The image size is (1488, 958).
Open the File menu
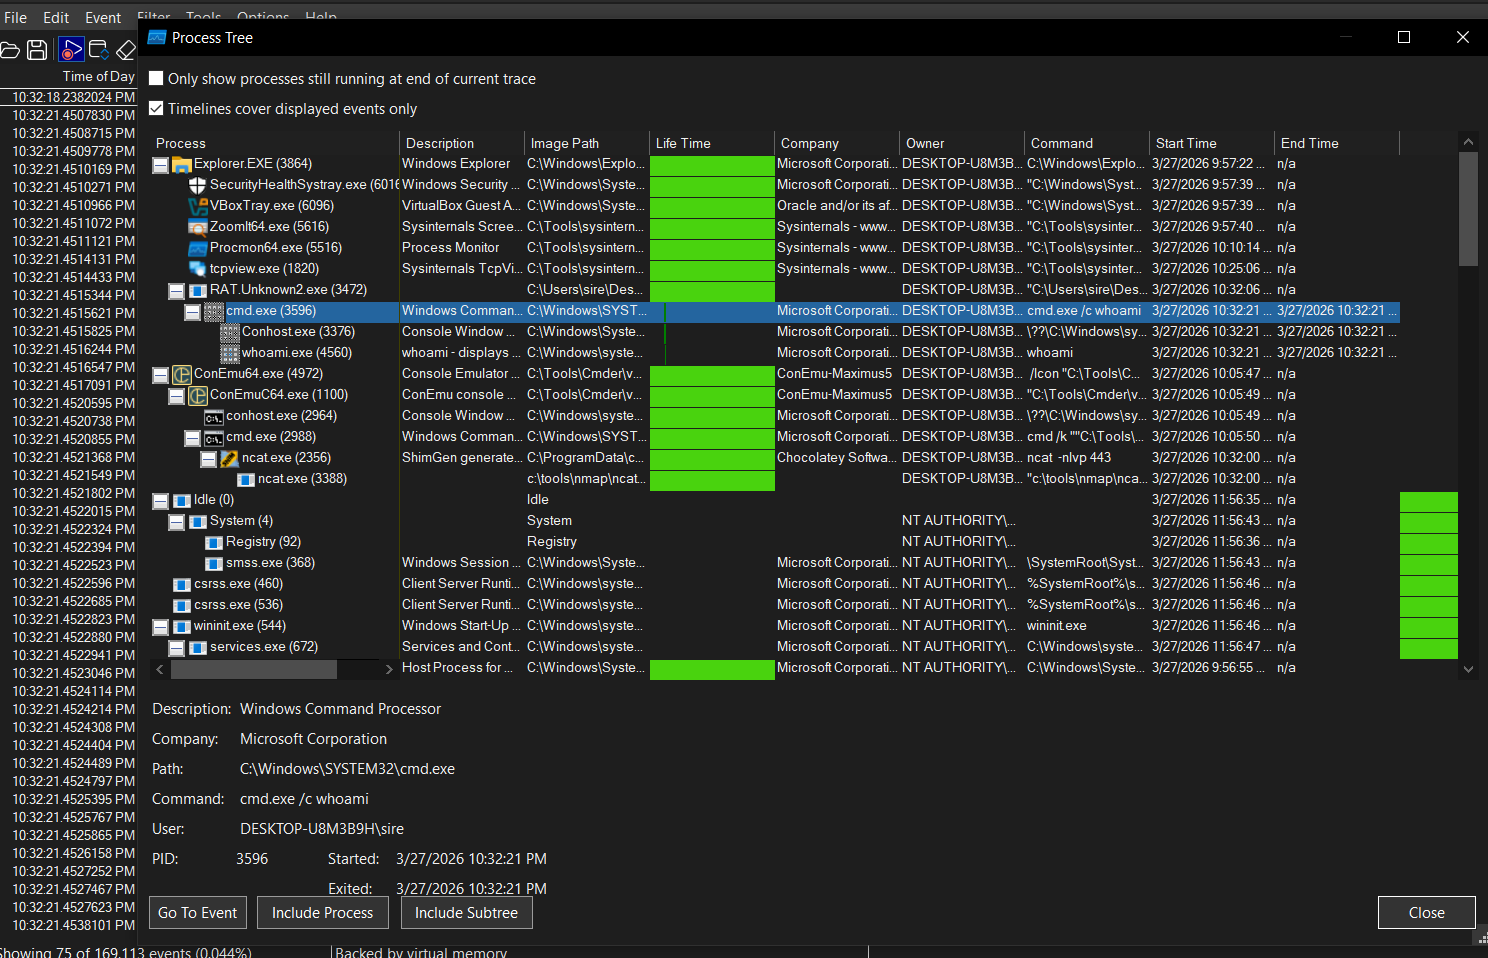click(15, 18)
